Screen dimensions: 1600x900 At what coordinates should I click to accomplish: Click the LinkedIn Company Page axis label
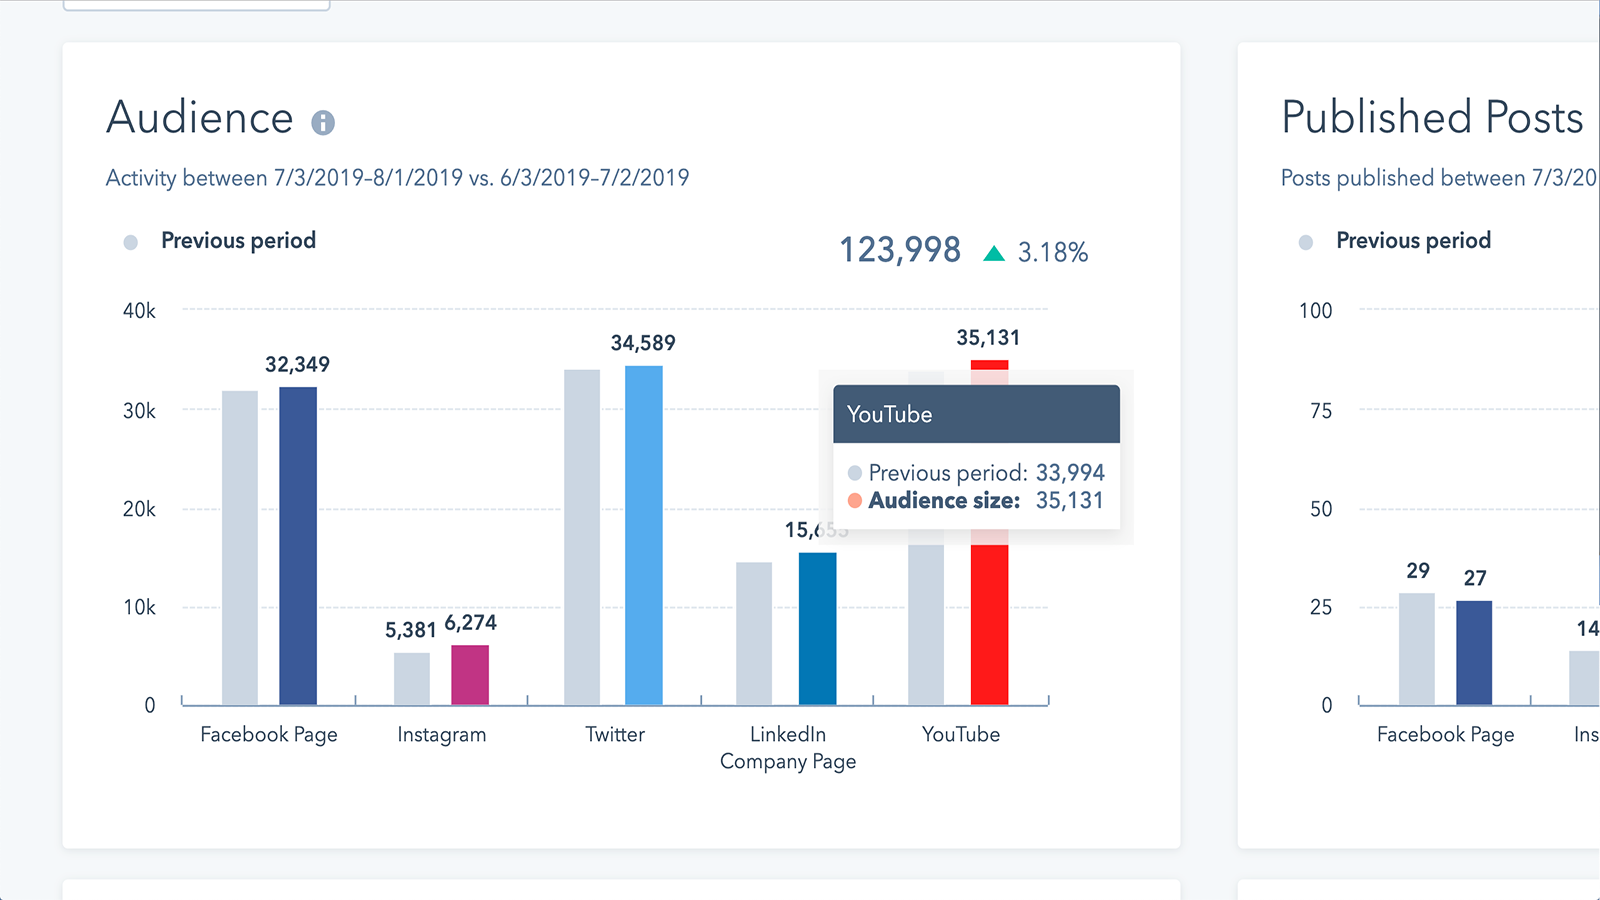[787, 747]
